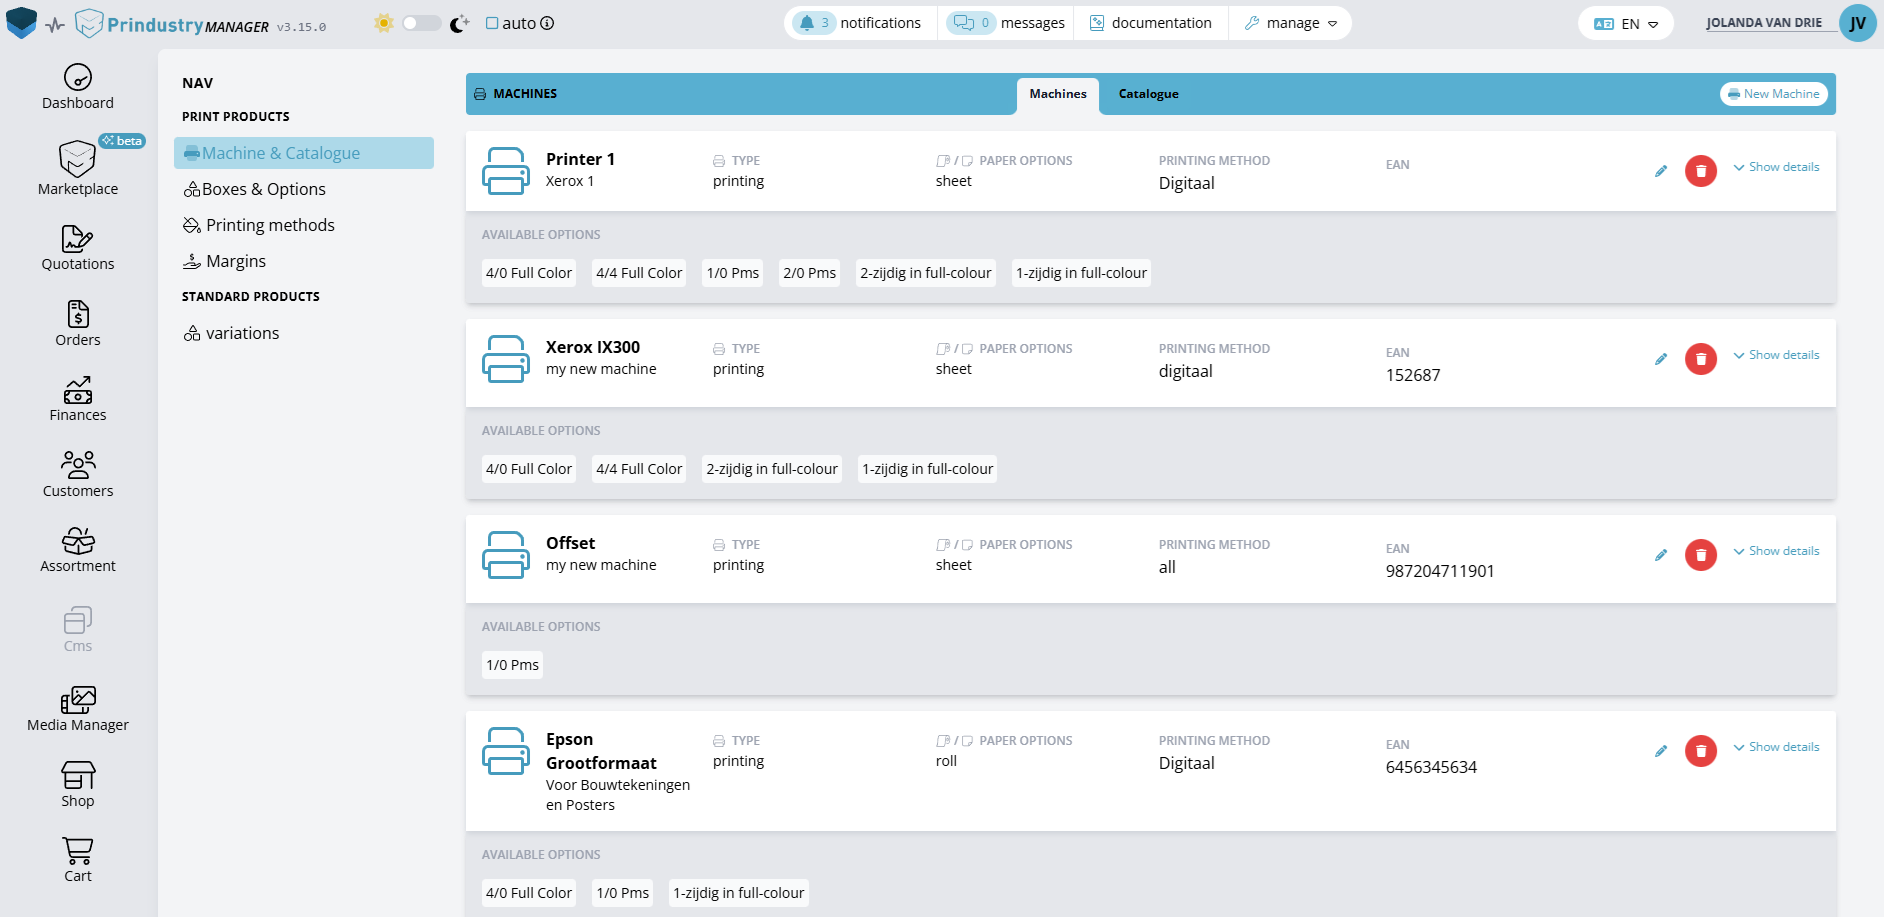
Task: Open the Dashboard from the sidebar
Action: [78, 87]
